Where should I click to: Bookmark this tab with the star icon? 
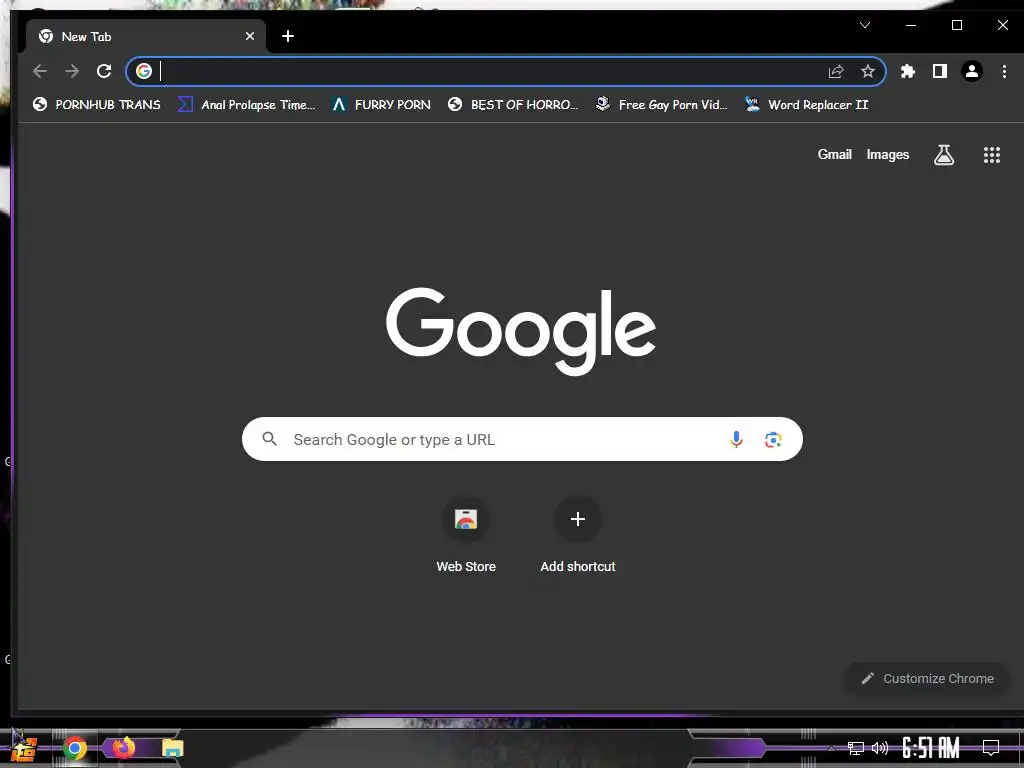(867, 71)
